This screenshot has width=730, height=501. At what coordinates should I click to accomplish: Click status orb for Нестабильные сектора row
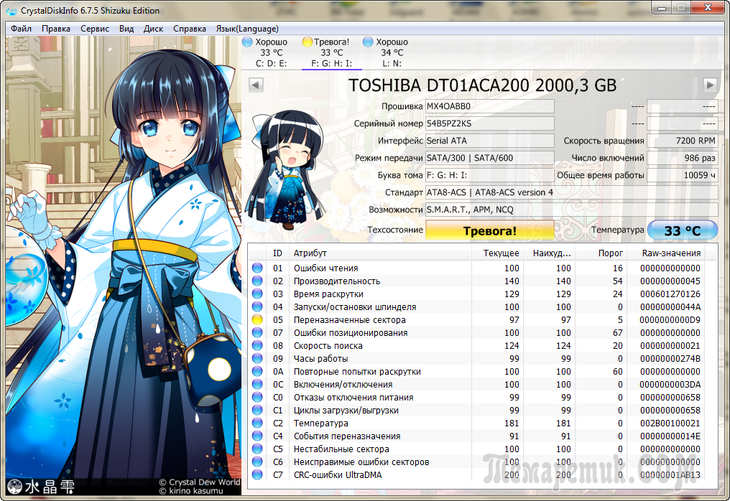(x=257, y=449)
